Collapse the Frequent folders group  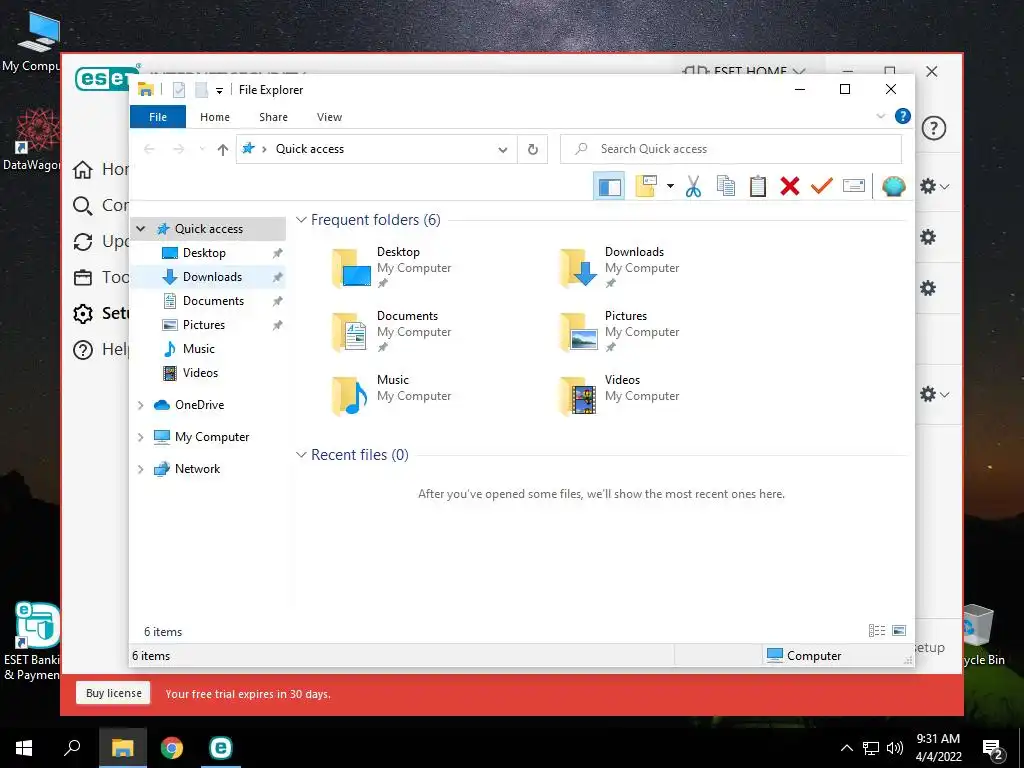[x=301, y=220]
